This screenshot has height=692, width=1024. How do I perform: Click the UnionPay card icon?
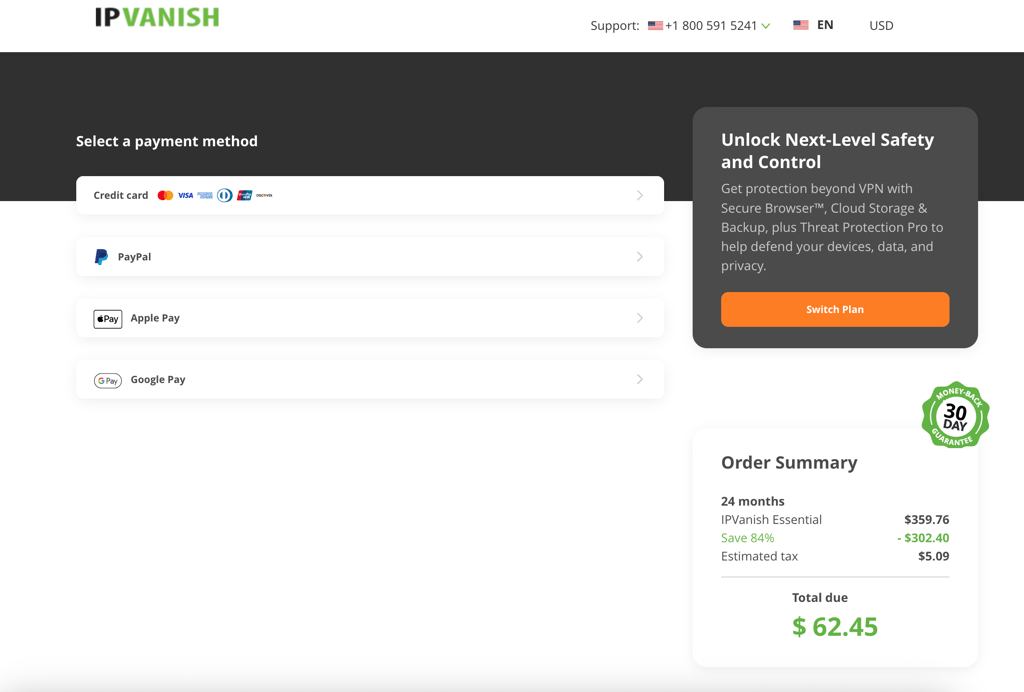(x=244, y=195)
